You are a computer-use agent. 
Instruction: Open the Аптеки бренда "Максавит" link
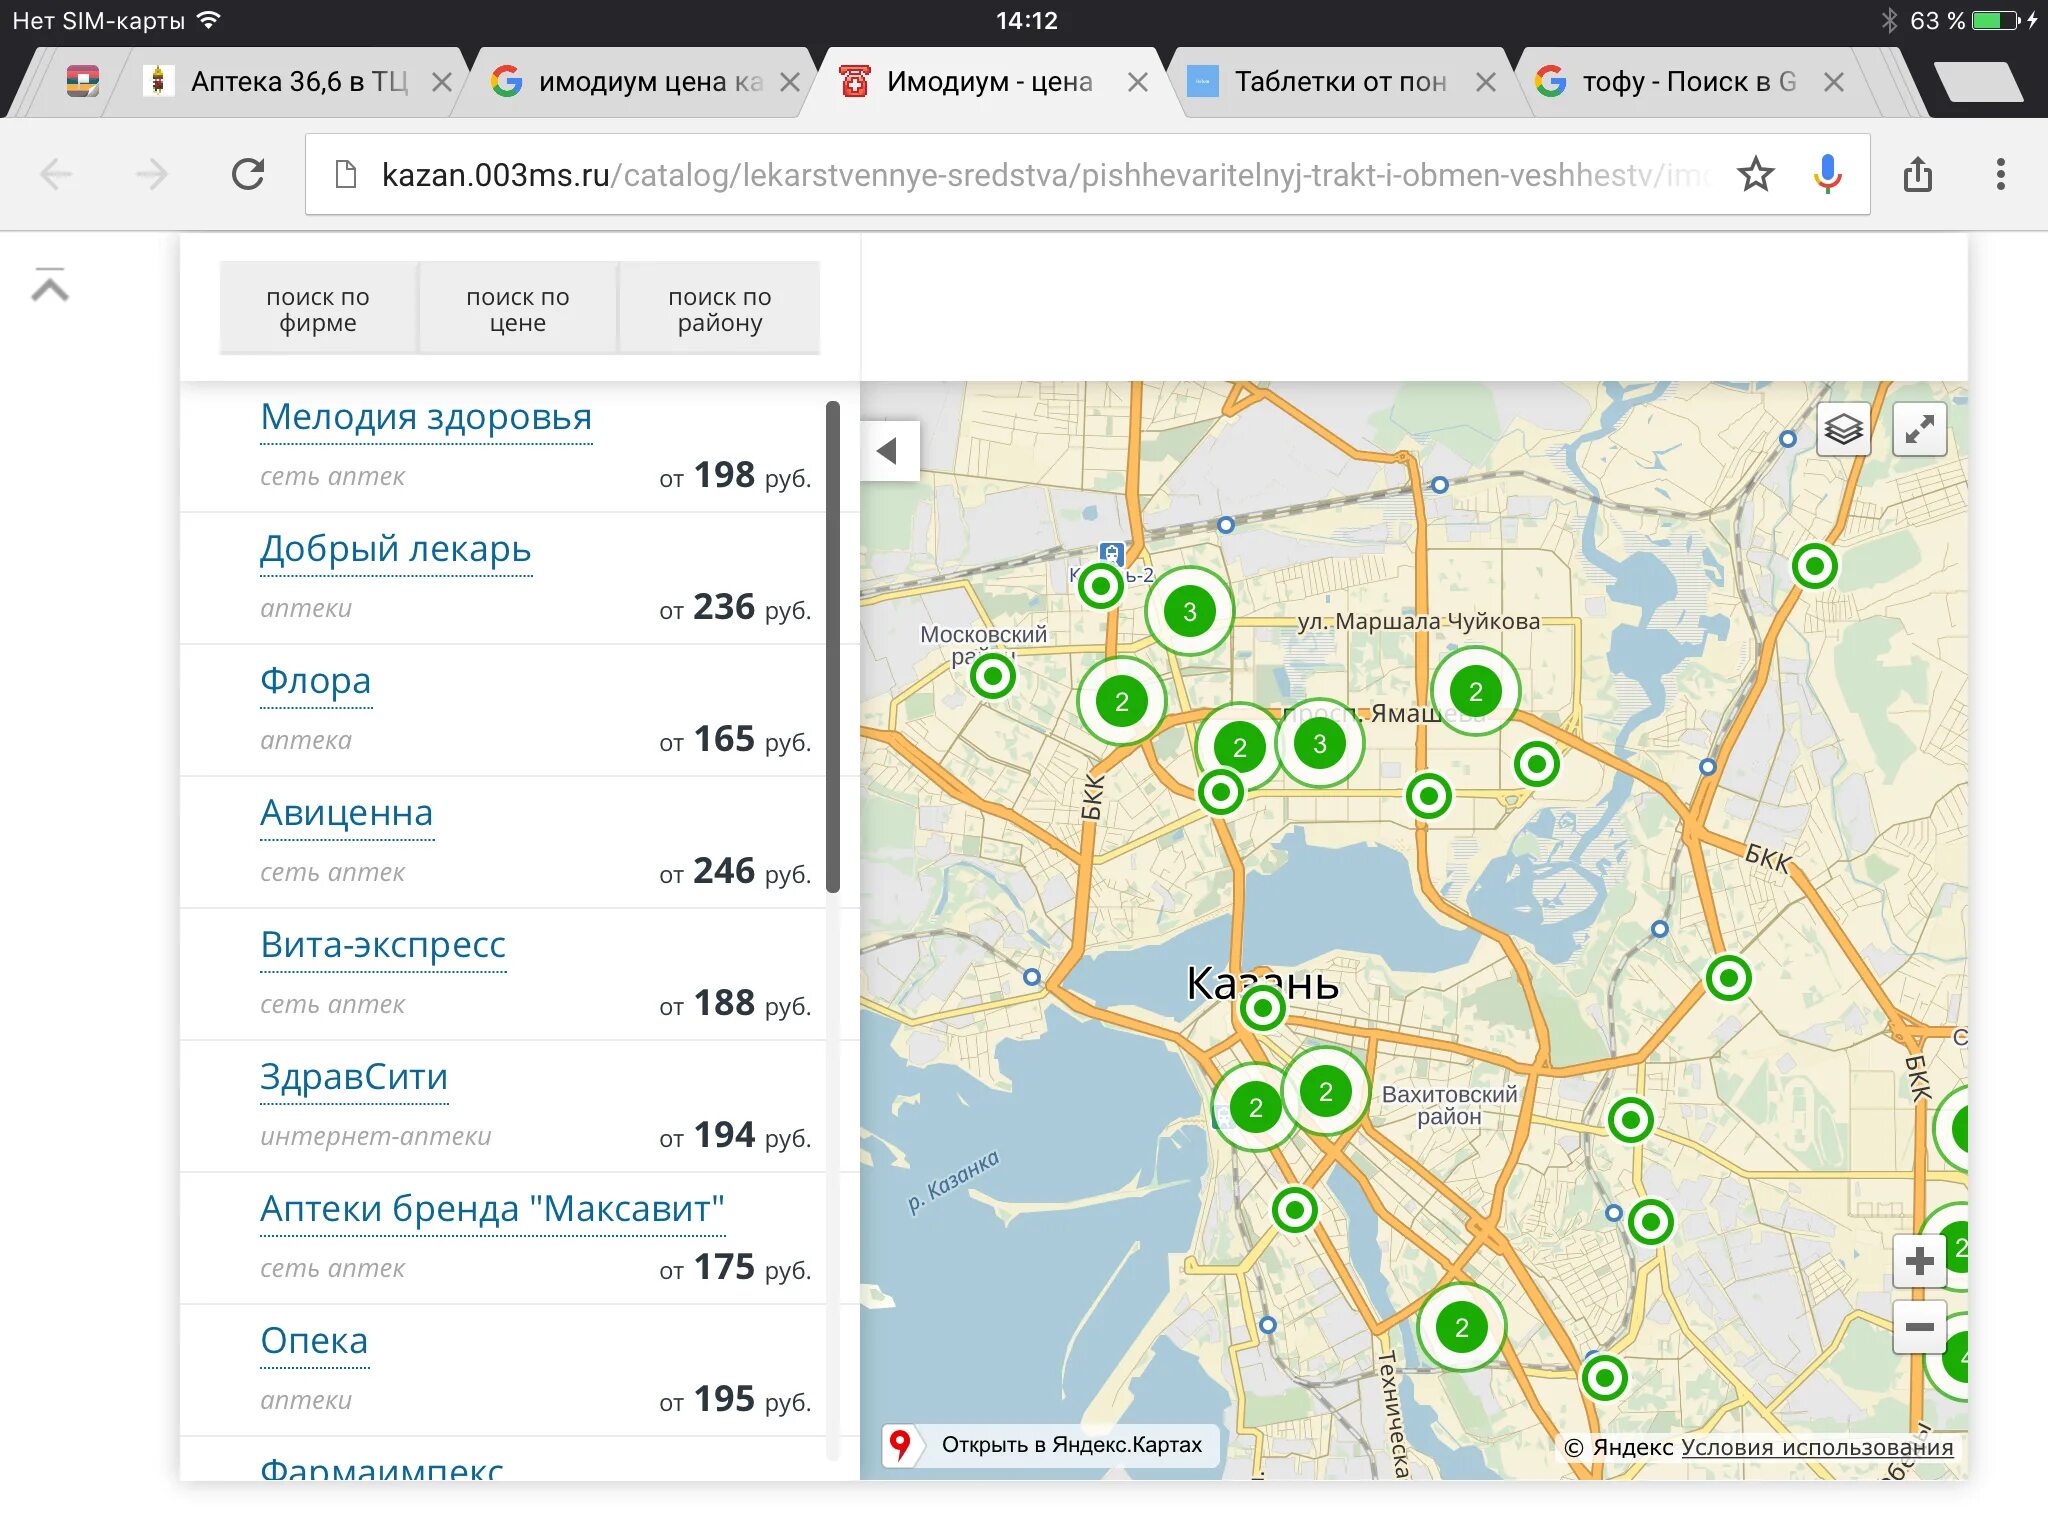tap(492, 1209)
